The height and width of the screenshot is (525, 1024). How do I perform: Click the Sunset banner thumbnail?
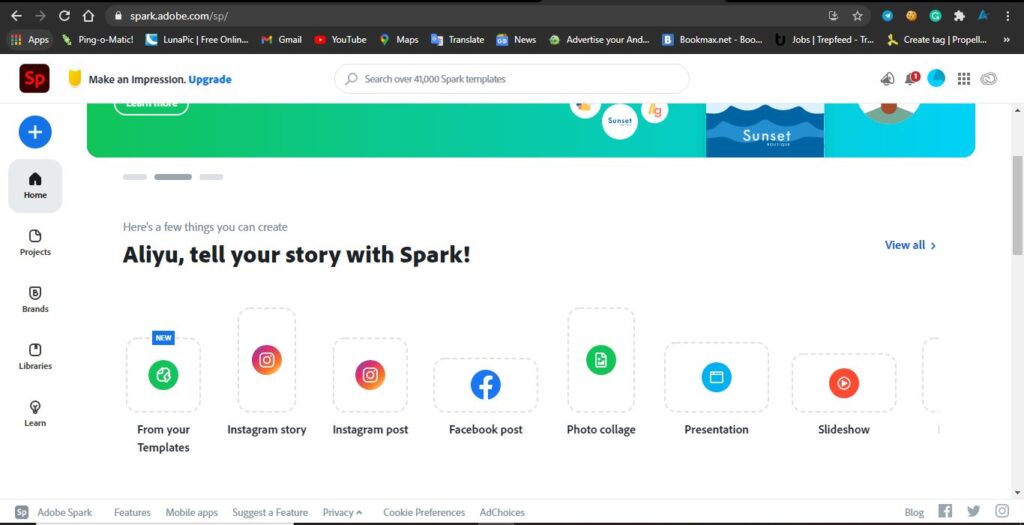[x=765, y=130]
